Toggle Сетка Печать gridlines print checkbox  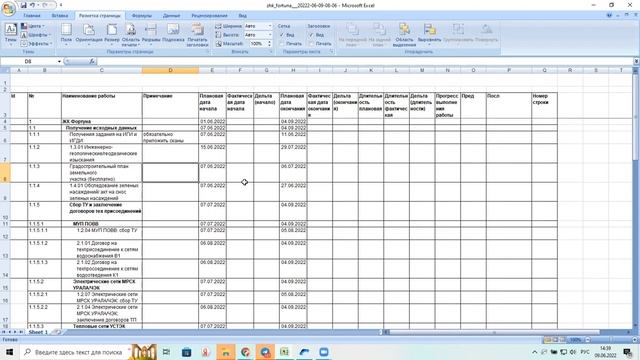[x=282, y=44]
